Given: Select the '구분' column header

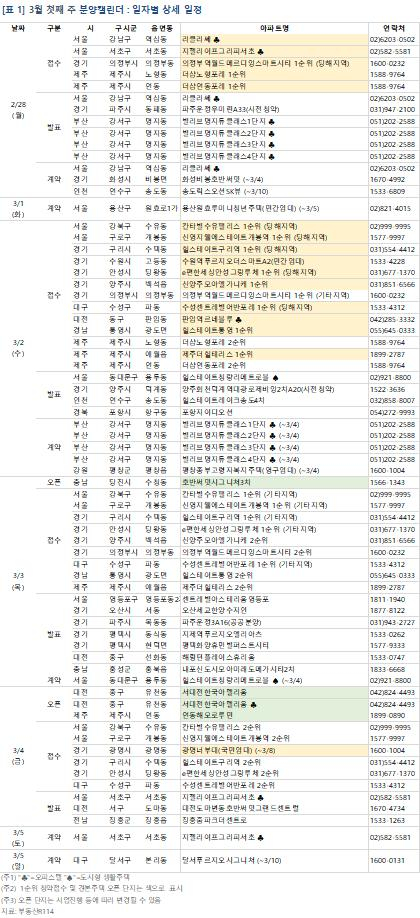Looking at the screenshot, I should tap(53, 28).
